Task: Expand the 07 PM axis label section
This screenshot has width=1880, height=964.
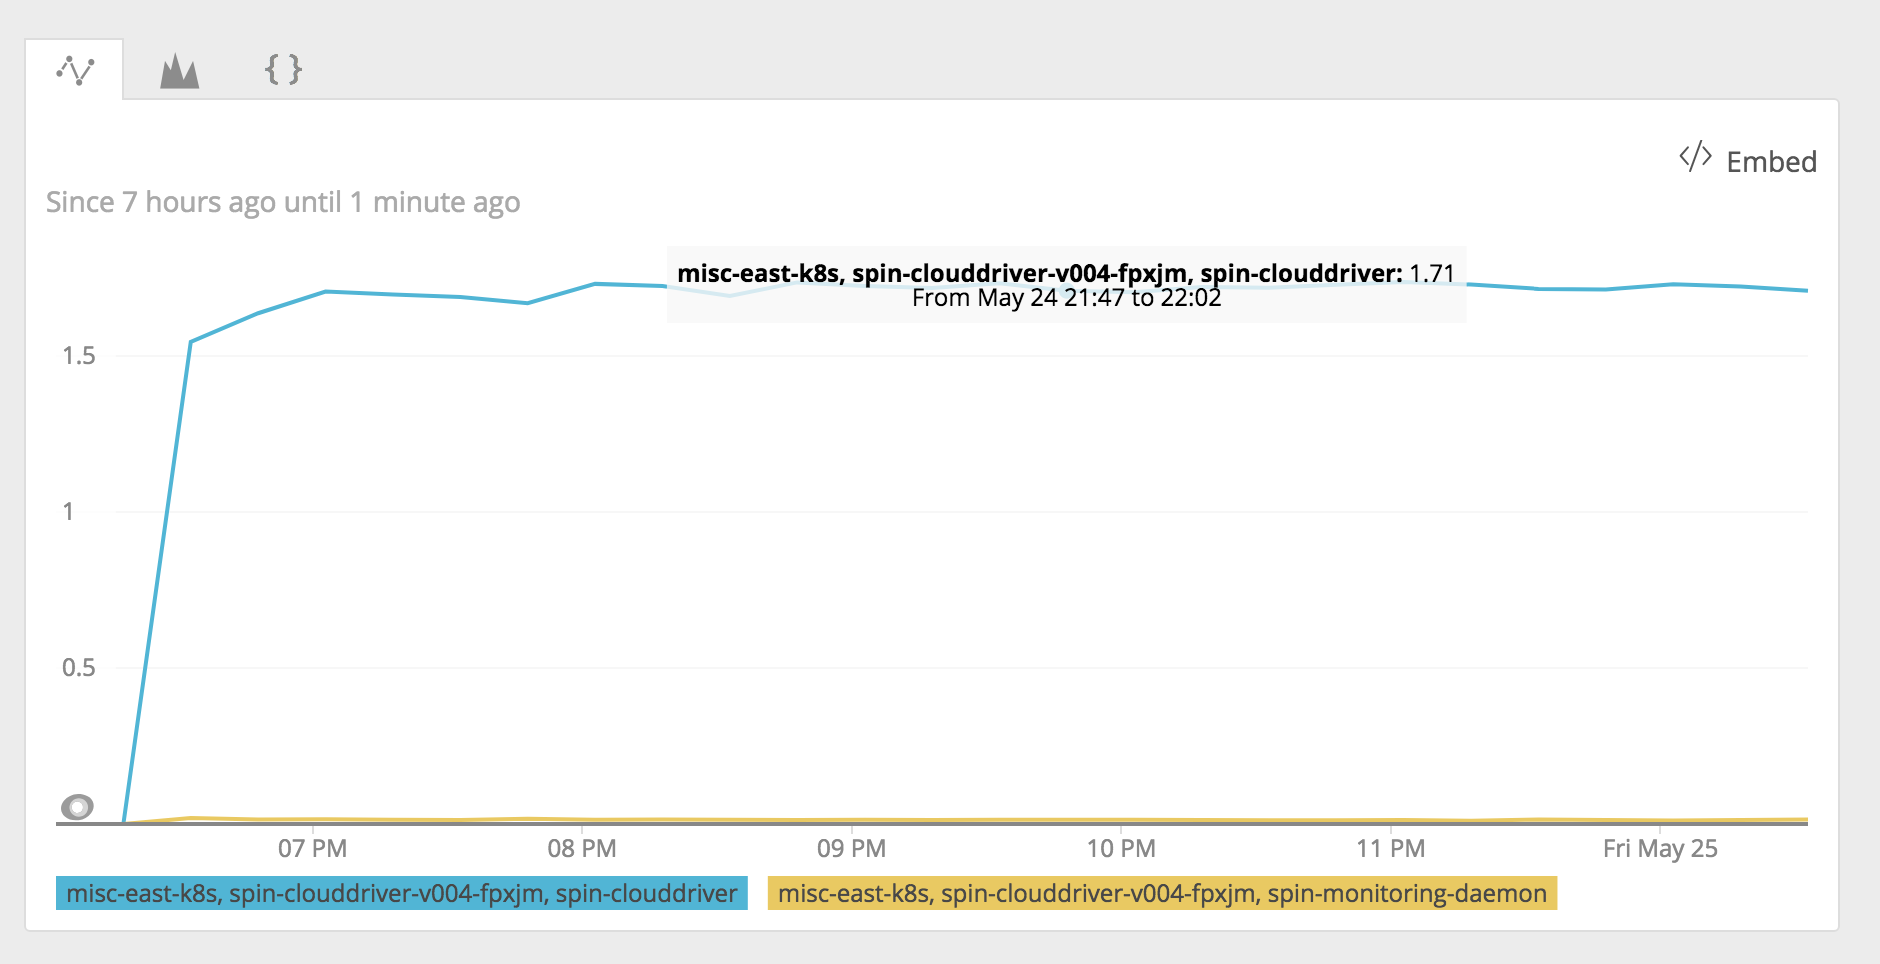Action: pyautogui.click(x=313, y=847)
